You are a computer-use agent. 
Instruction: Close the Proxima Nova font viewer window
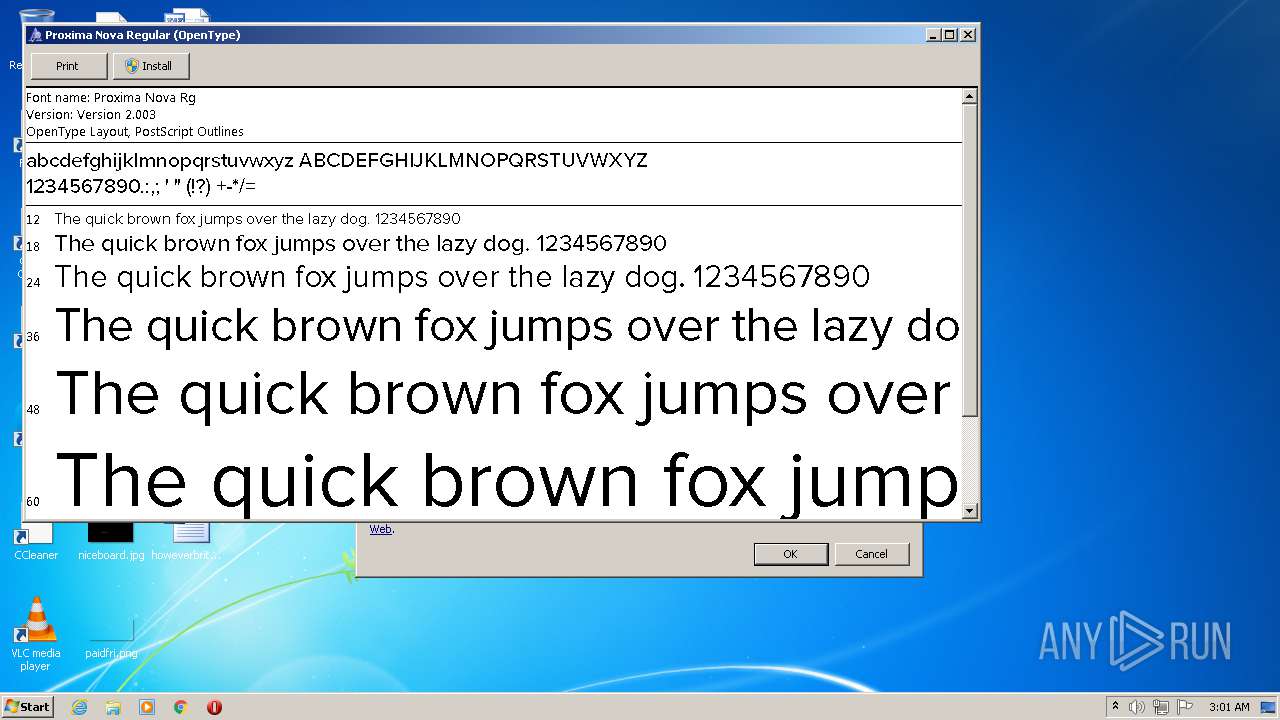pyautogui.click(x=968, y=34)
